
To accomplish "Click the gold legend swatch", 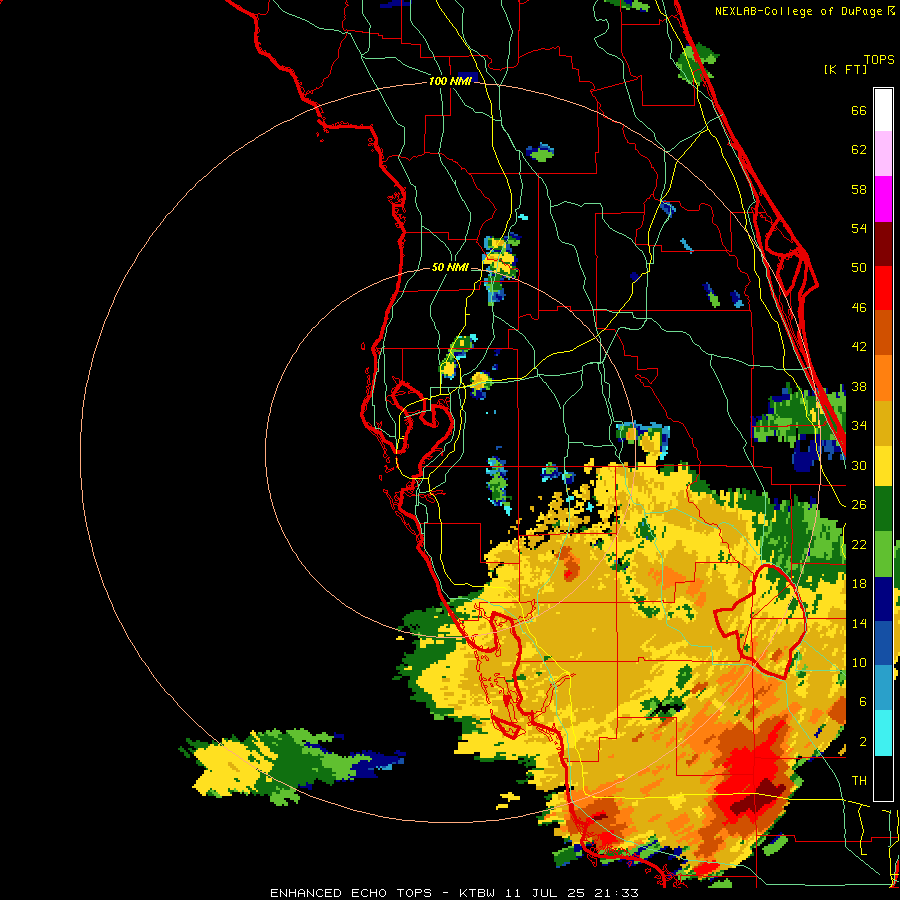I will (883, 423).
